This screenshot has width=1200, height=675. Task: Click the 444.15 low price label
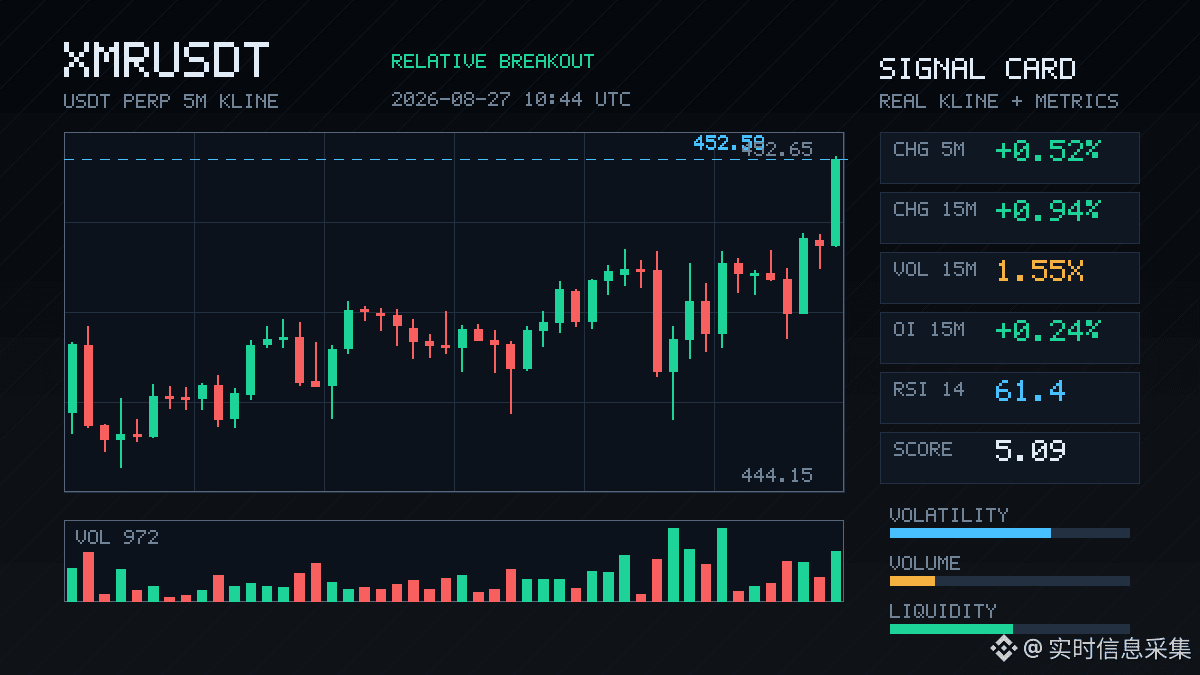coord(777,475)
